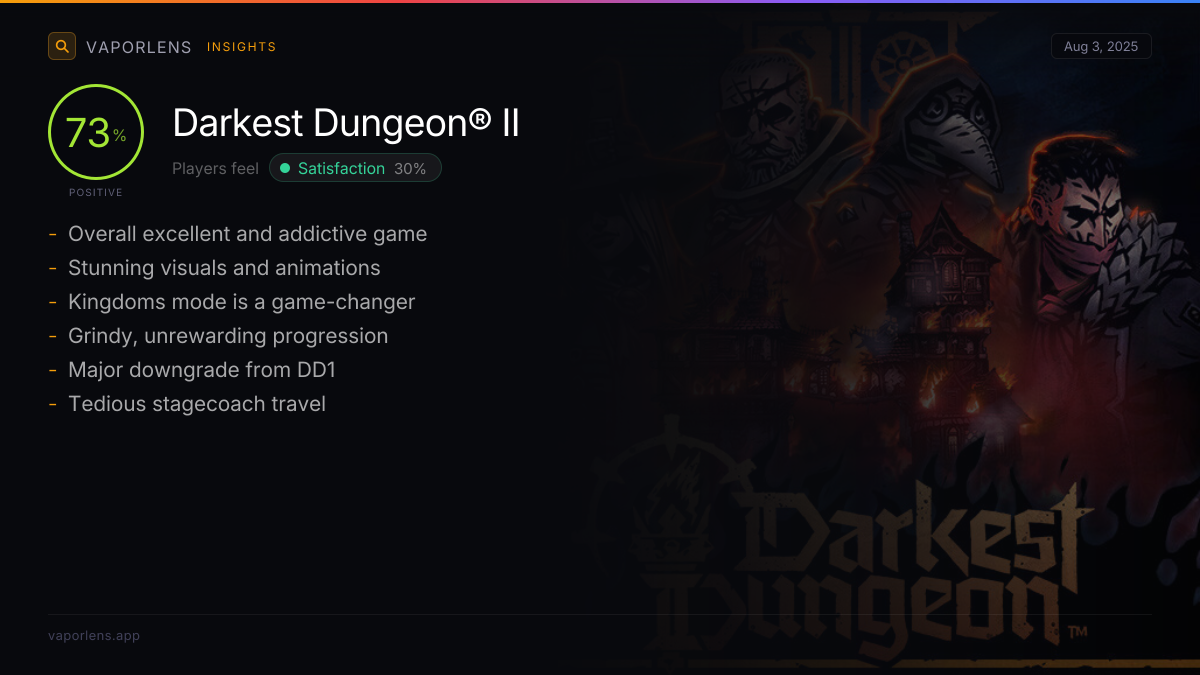
Task: Click the VAPORLENS brand name
Action: 139,47
